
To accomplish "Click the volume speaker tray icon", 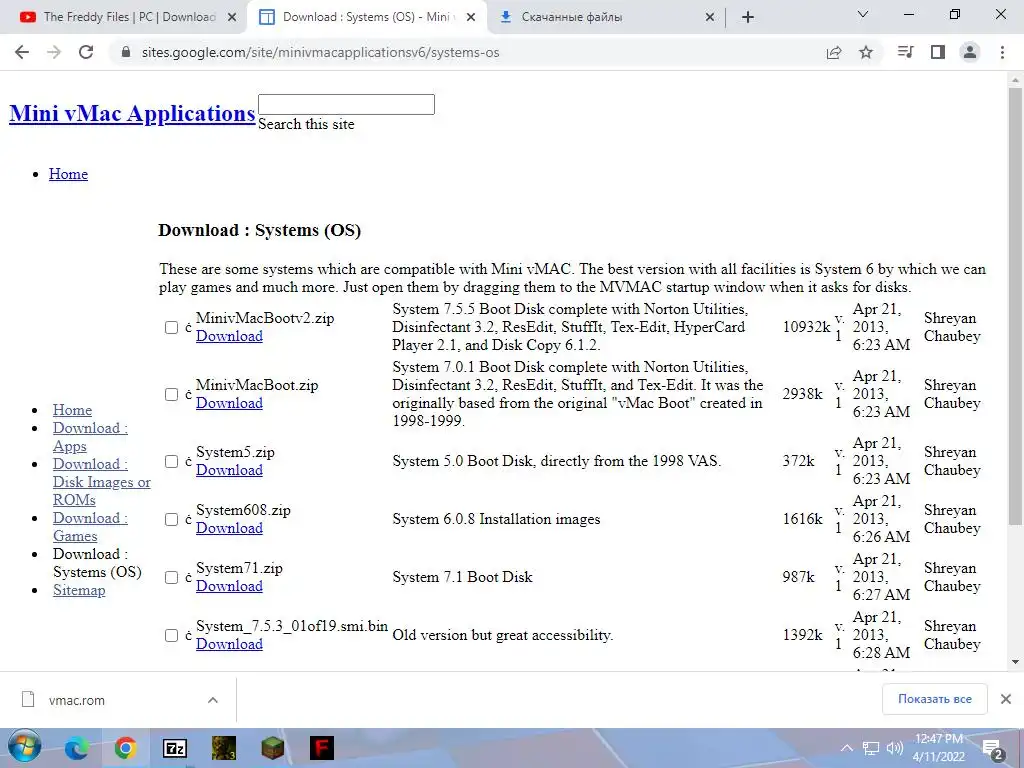I will [x=894, y=748].
